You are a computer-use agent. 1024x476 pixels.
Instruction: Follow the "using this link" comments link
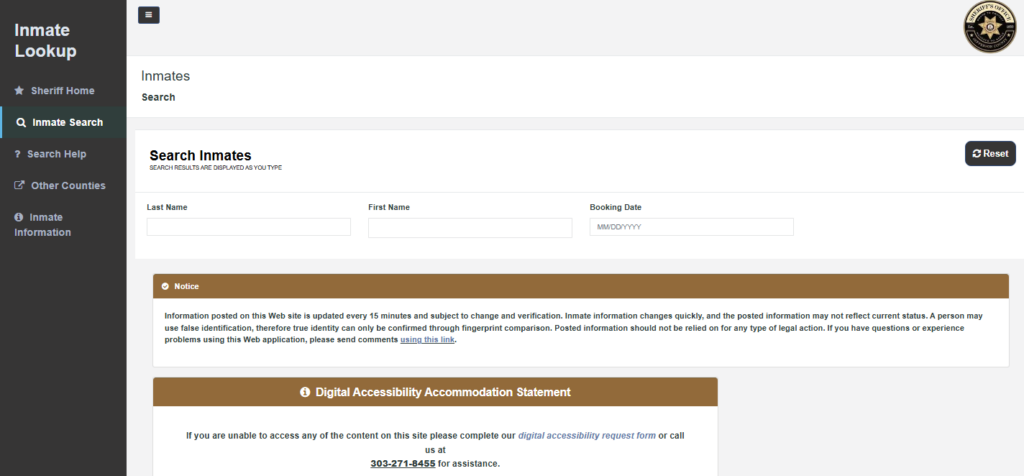[427, 341]
